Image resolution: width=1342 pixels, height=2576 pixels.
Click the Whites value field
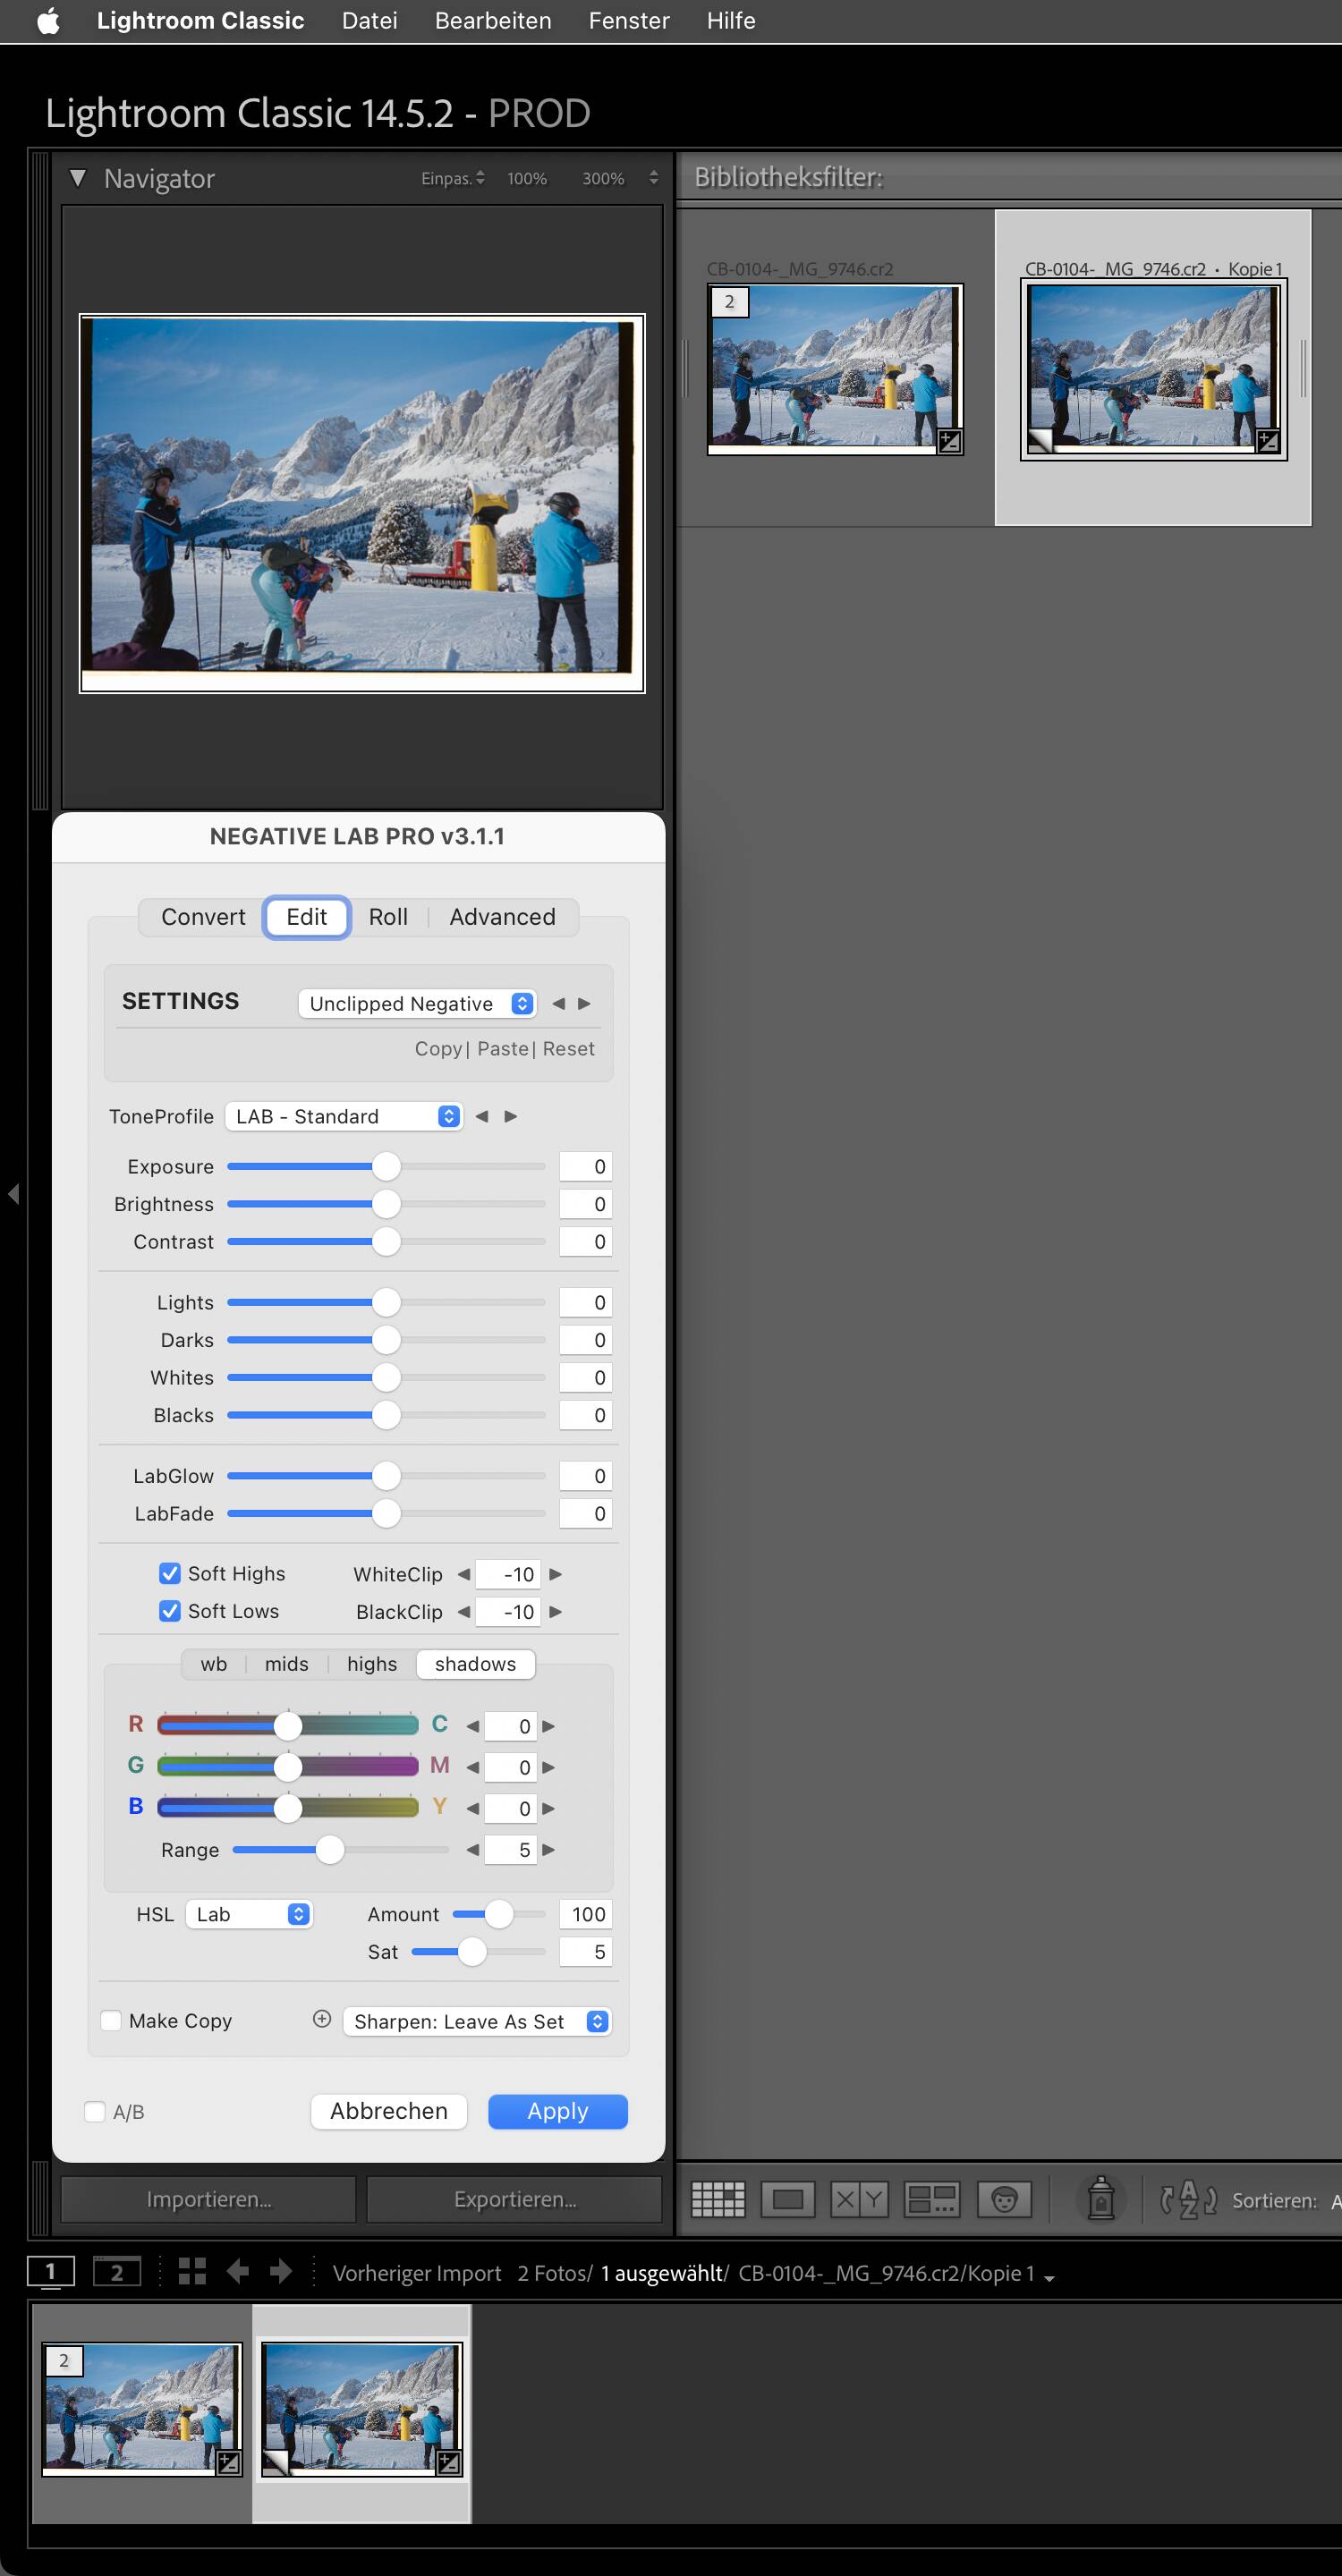pyautogui.click(x=585, y=1377)
